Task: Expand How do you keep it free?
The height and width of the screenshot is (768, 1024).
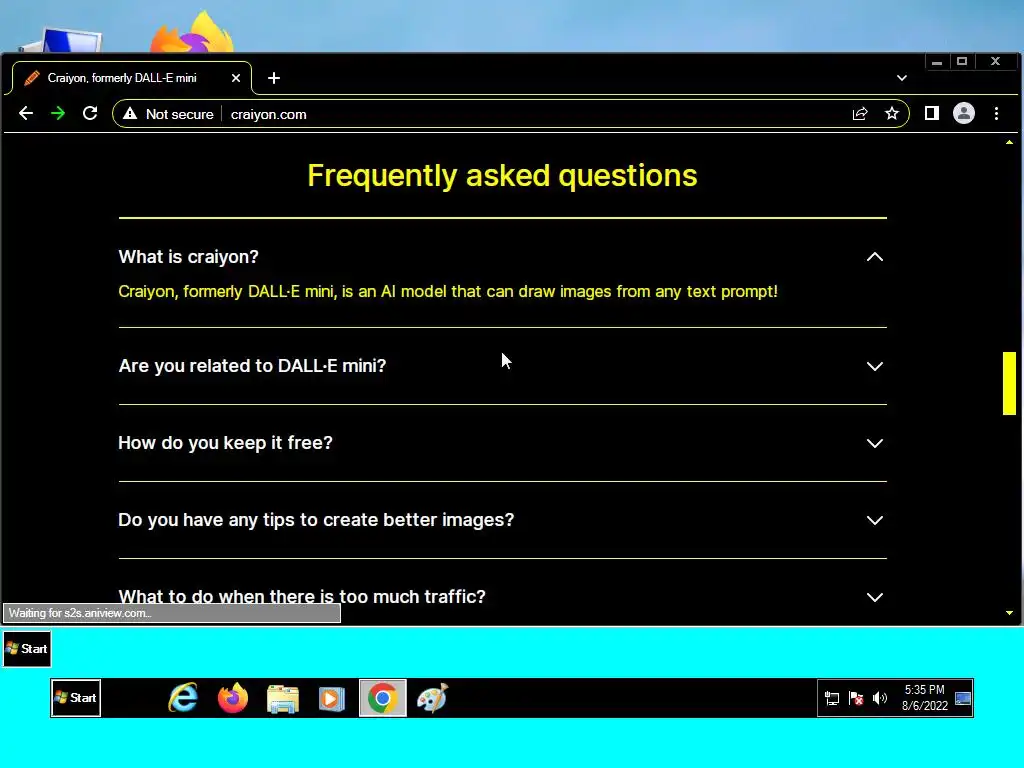Action: tap(874, 443)
